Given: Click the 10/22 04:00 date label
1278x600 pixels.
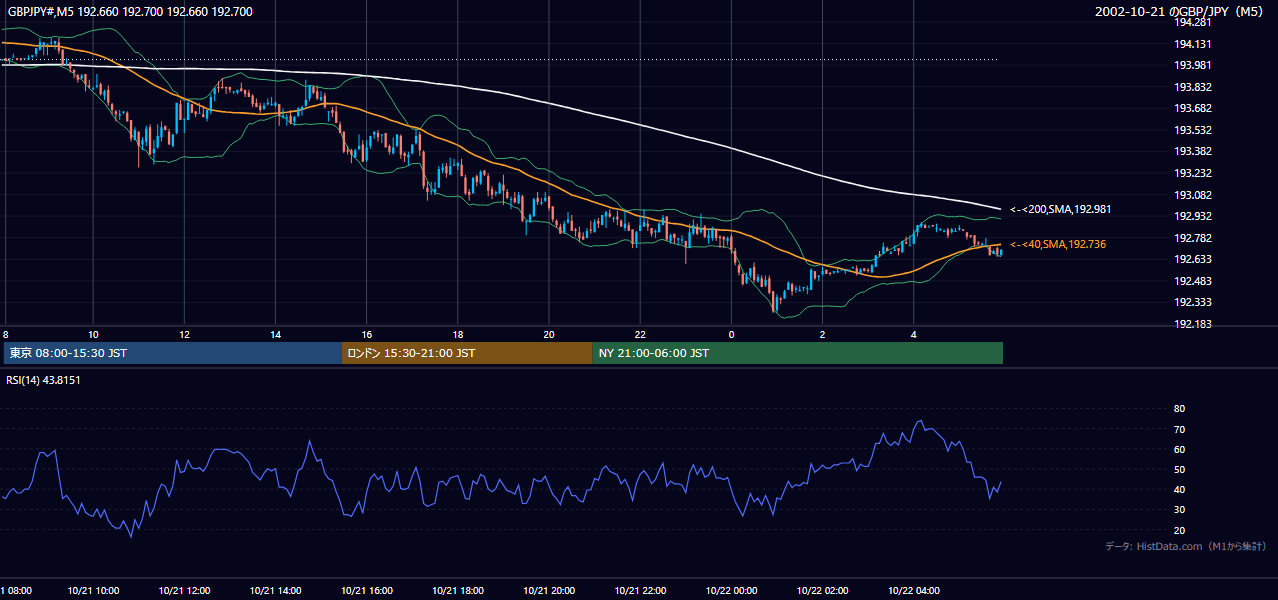Looking at the screenshot, I should point(914,591).
